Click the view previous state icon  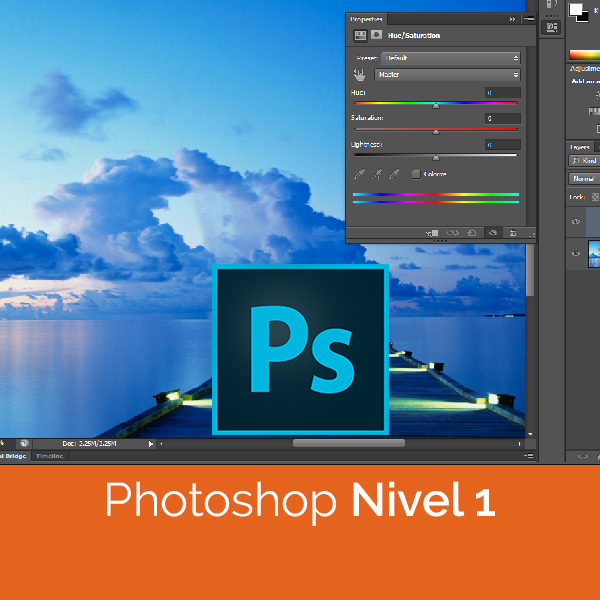453,233
